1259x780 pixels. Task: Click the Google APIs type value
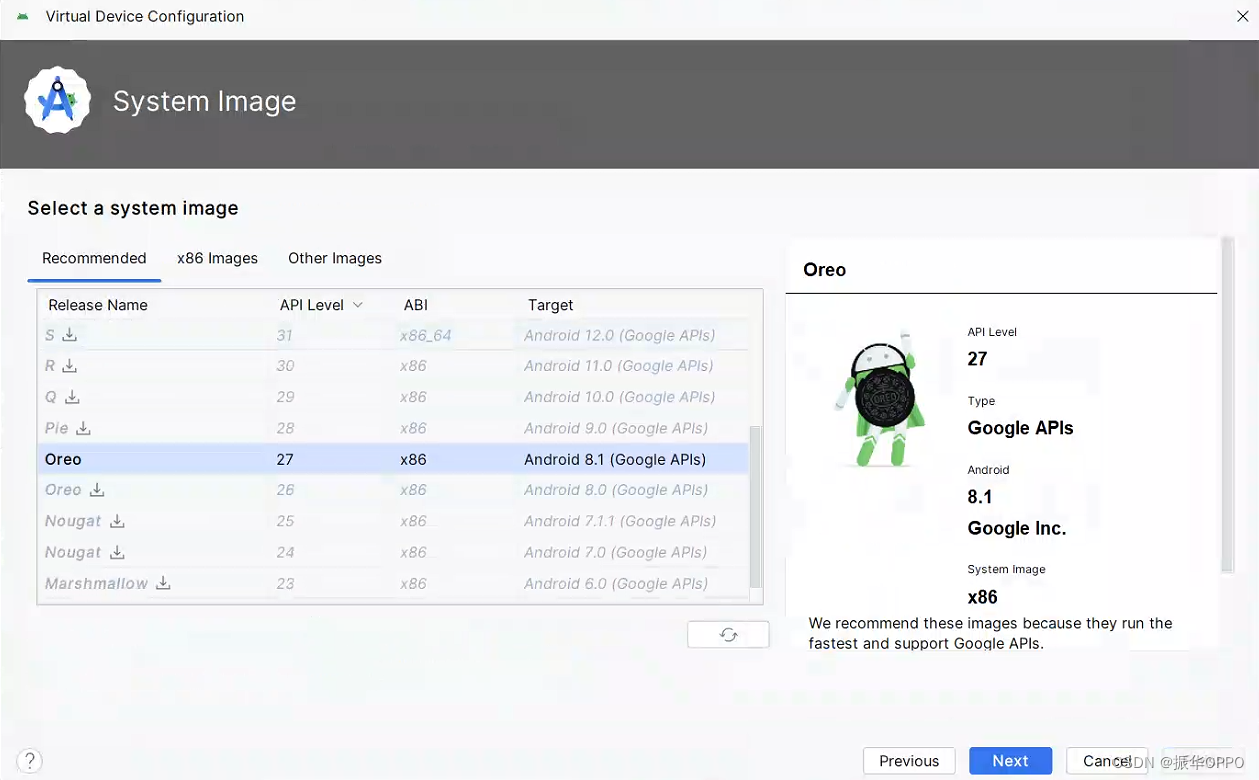point(1020,428)
